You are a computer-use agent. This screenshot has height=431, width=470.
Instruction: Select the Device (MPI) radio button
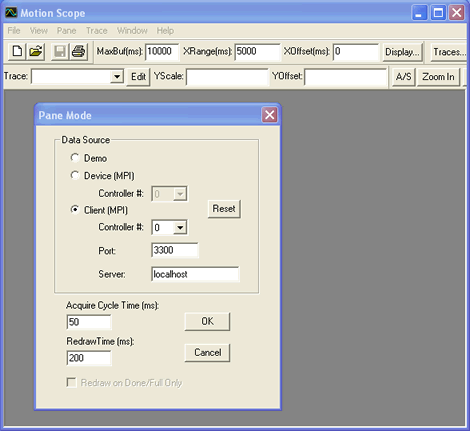pyautogui.click(x=75, y=175)
